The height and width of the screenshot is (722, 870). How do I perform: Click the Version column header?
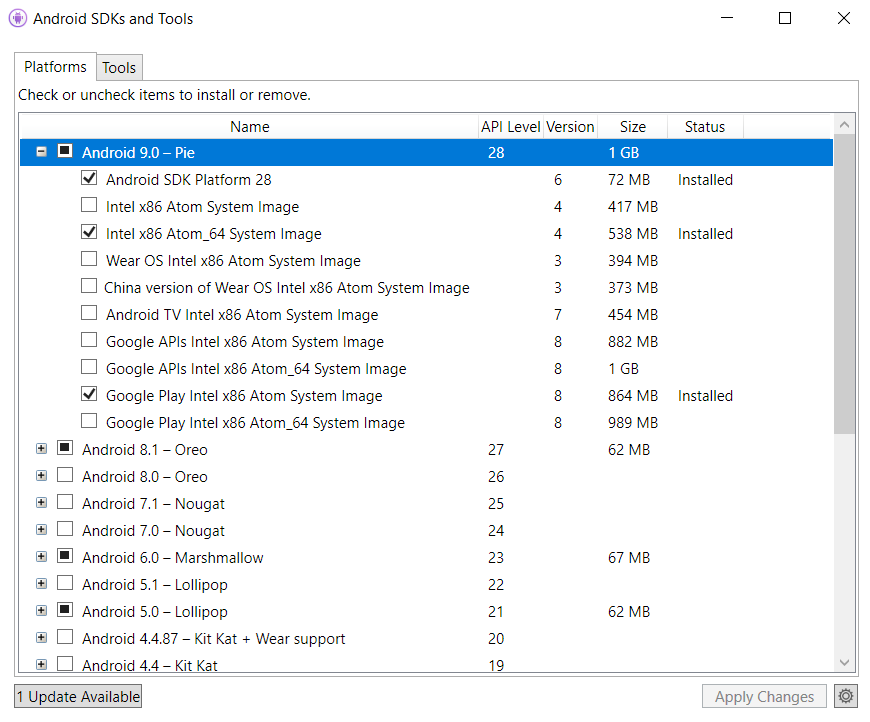(x=570, y=127)
